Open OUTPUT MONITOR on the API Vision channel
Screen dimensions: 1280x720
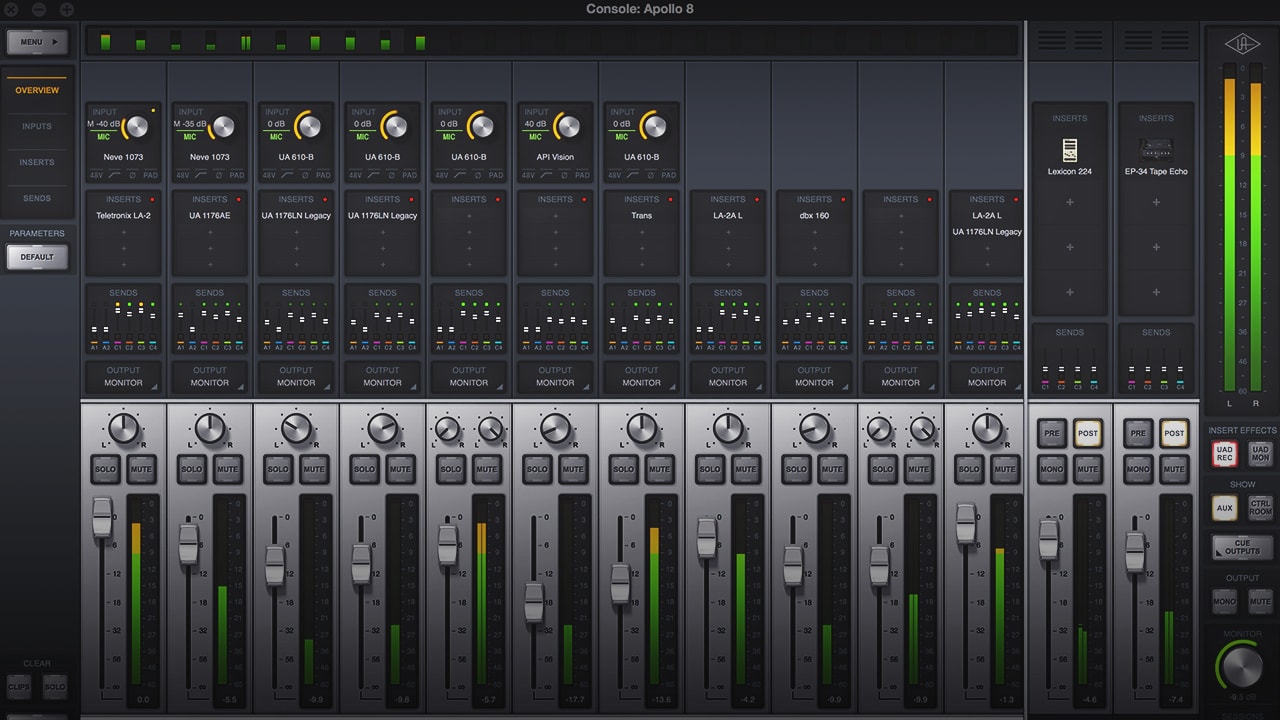(555, 376)
